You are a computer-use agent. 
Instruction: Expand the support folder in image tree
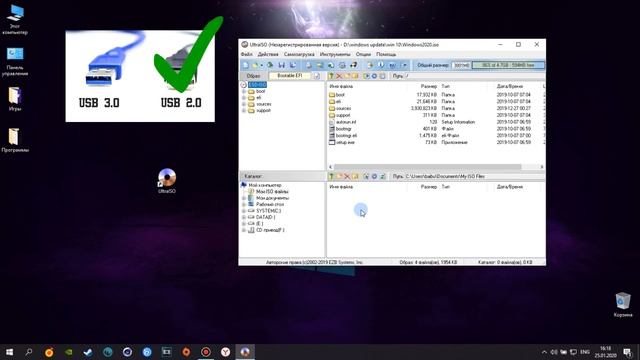tap(244, 111)
